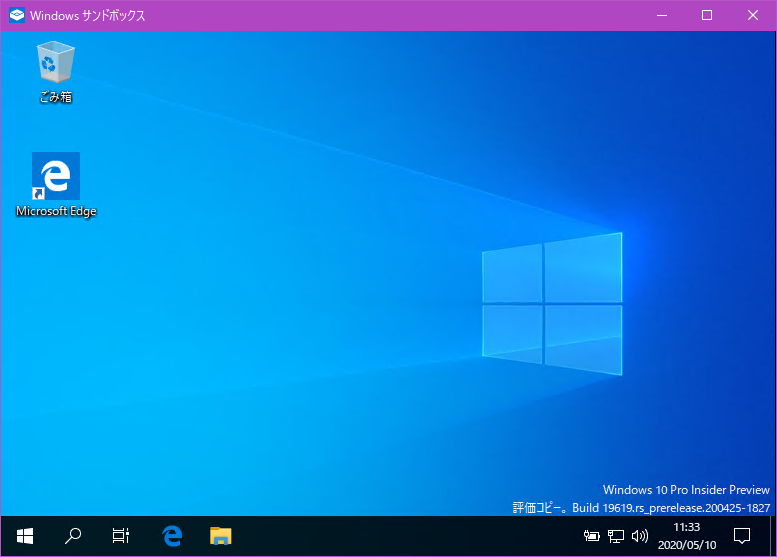Image resolution: width=777 pixels, height=557 pixels.
Task: Open the Windows Start menu
Action: (25, 536)
